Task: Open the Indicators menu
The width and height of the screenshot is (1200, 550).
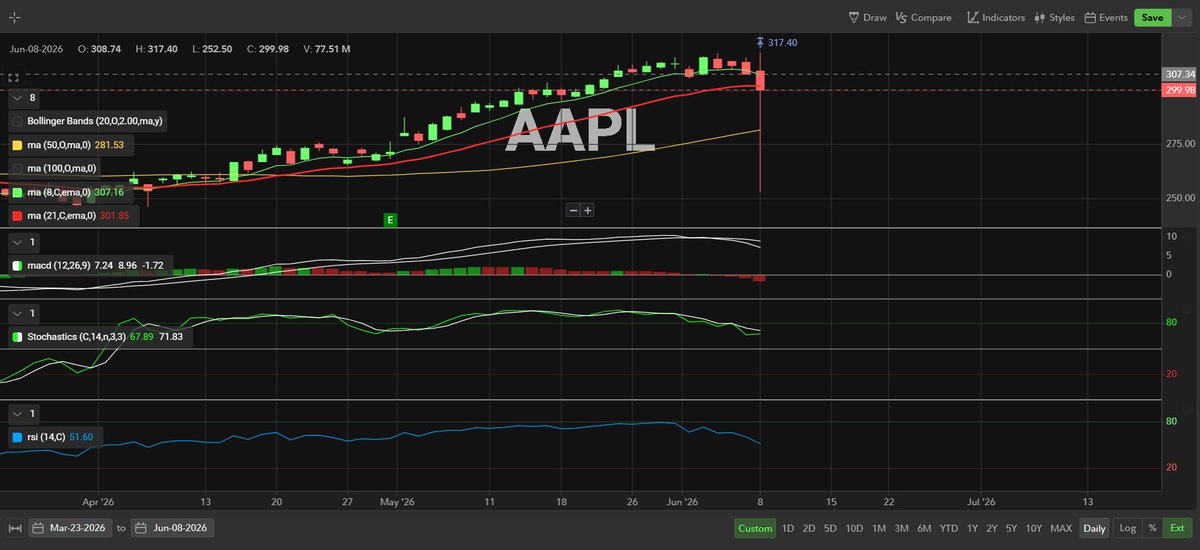Action: [x=995, y=17]
